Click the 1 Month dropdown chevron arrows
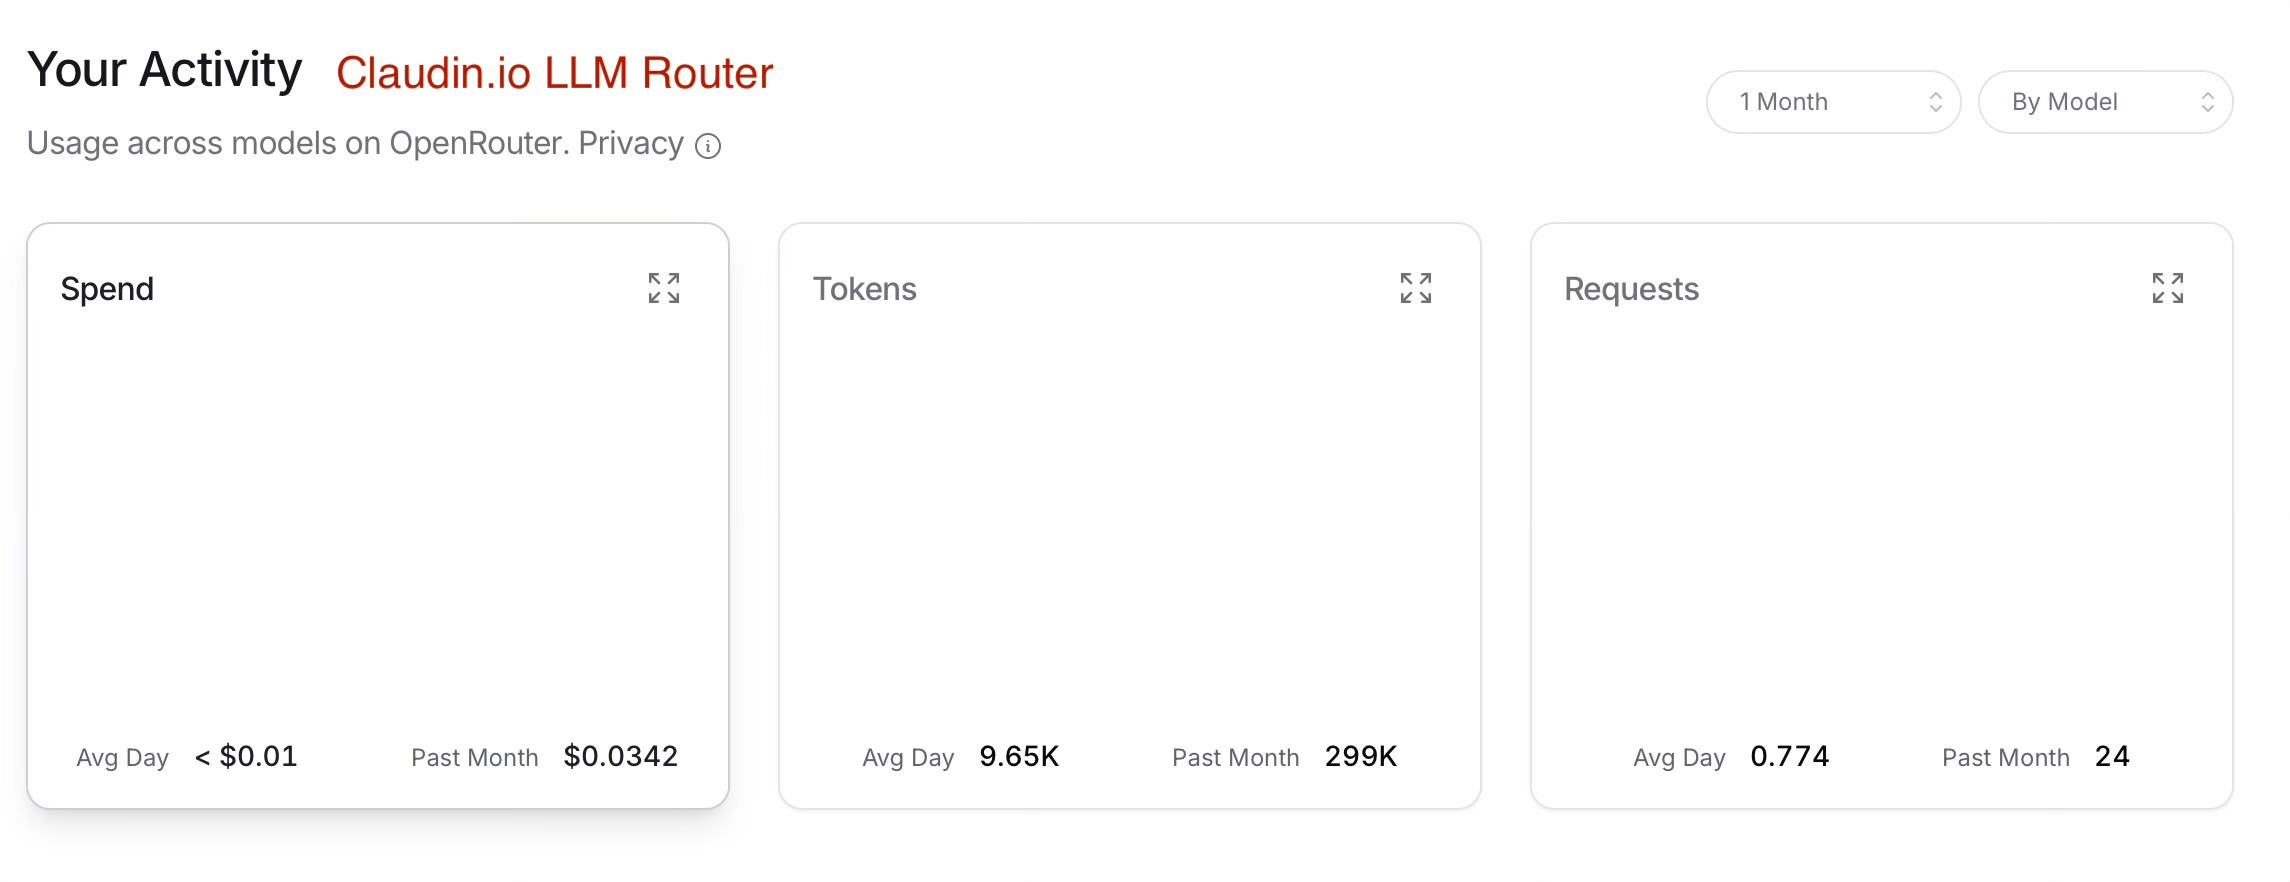Viewport: 2290px width, 882px height. pos(1936,102)
